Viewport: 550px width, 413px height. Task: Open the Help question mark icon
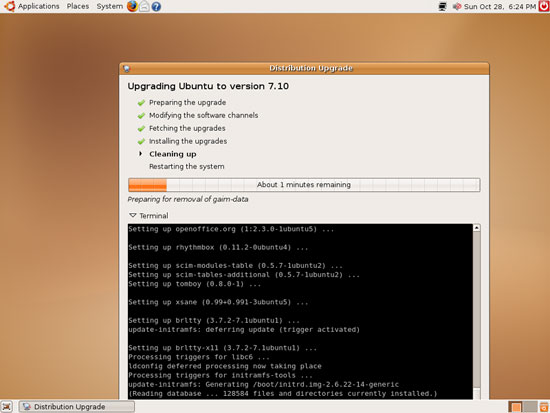point(156,6)
